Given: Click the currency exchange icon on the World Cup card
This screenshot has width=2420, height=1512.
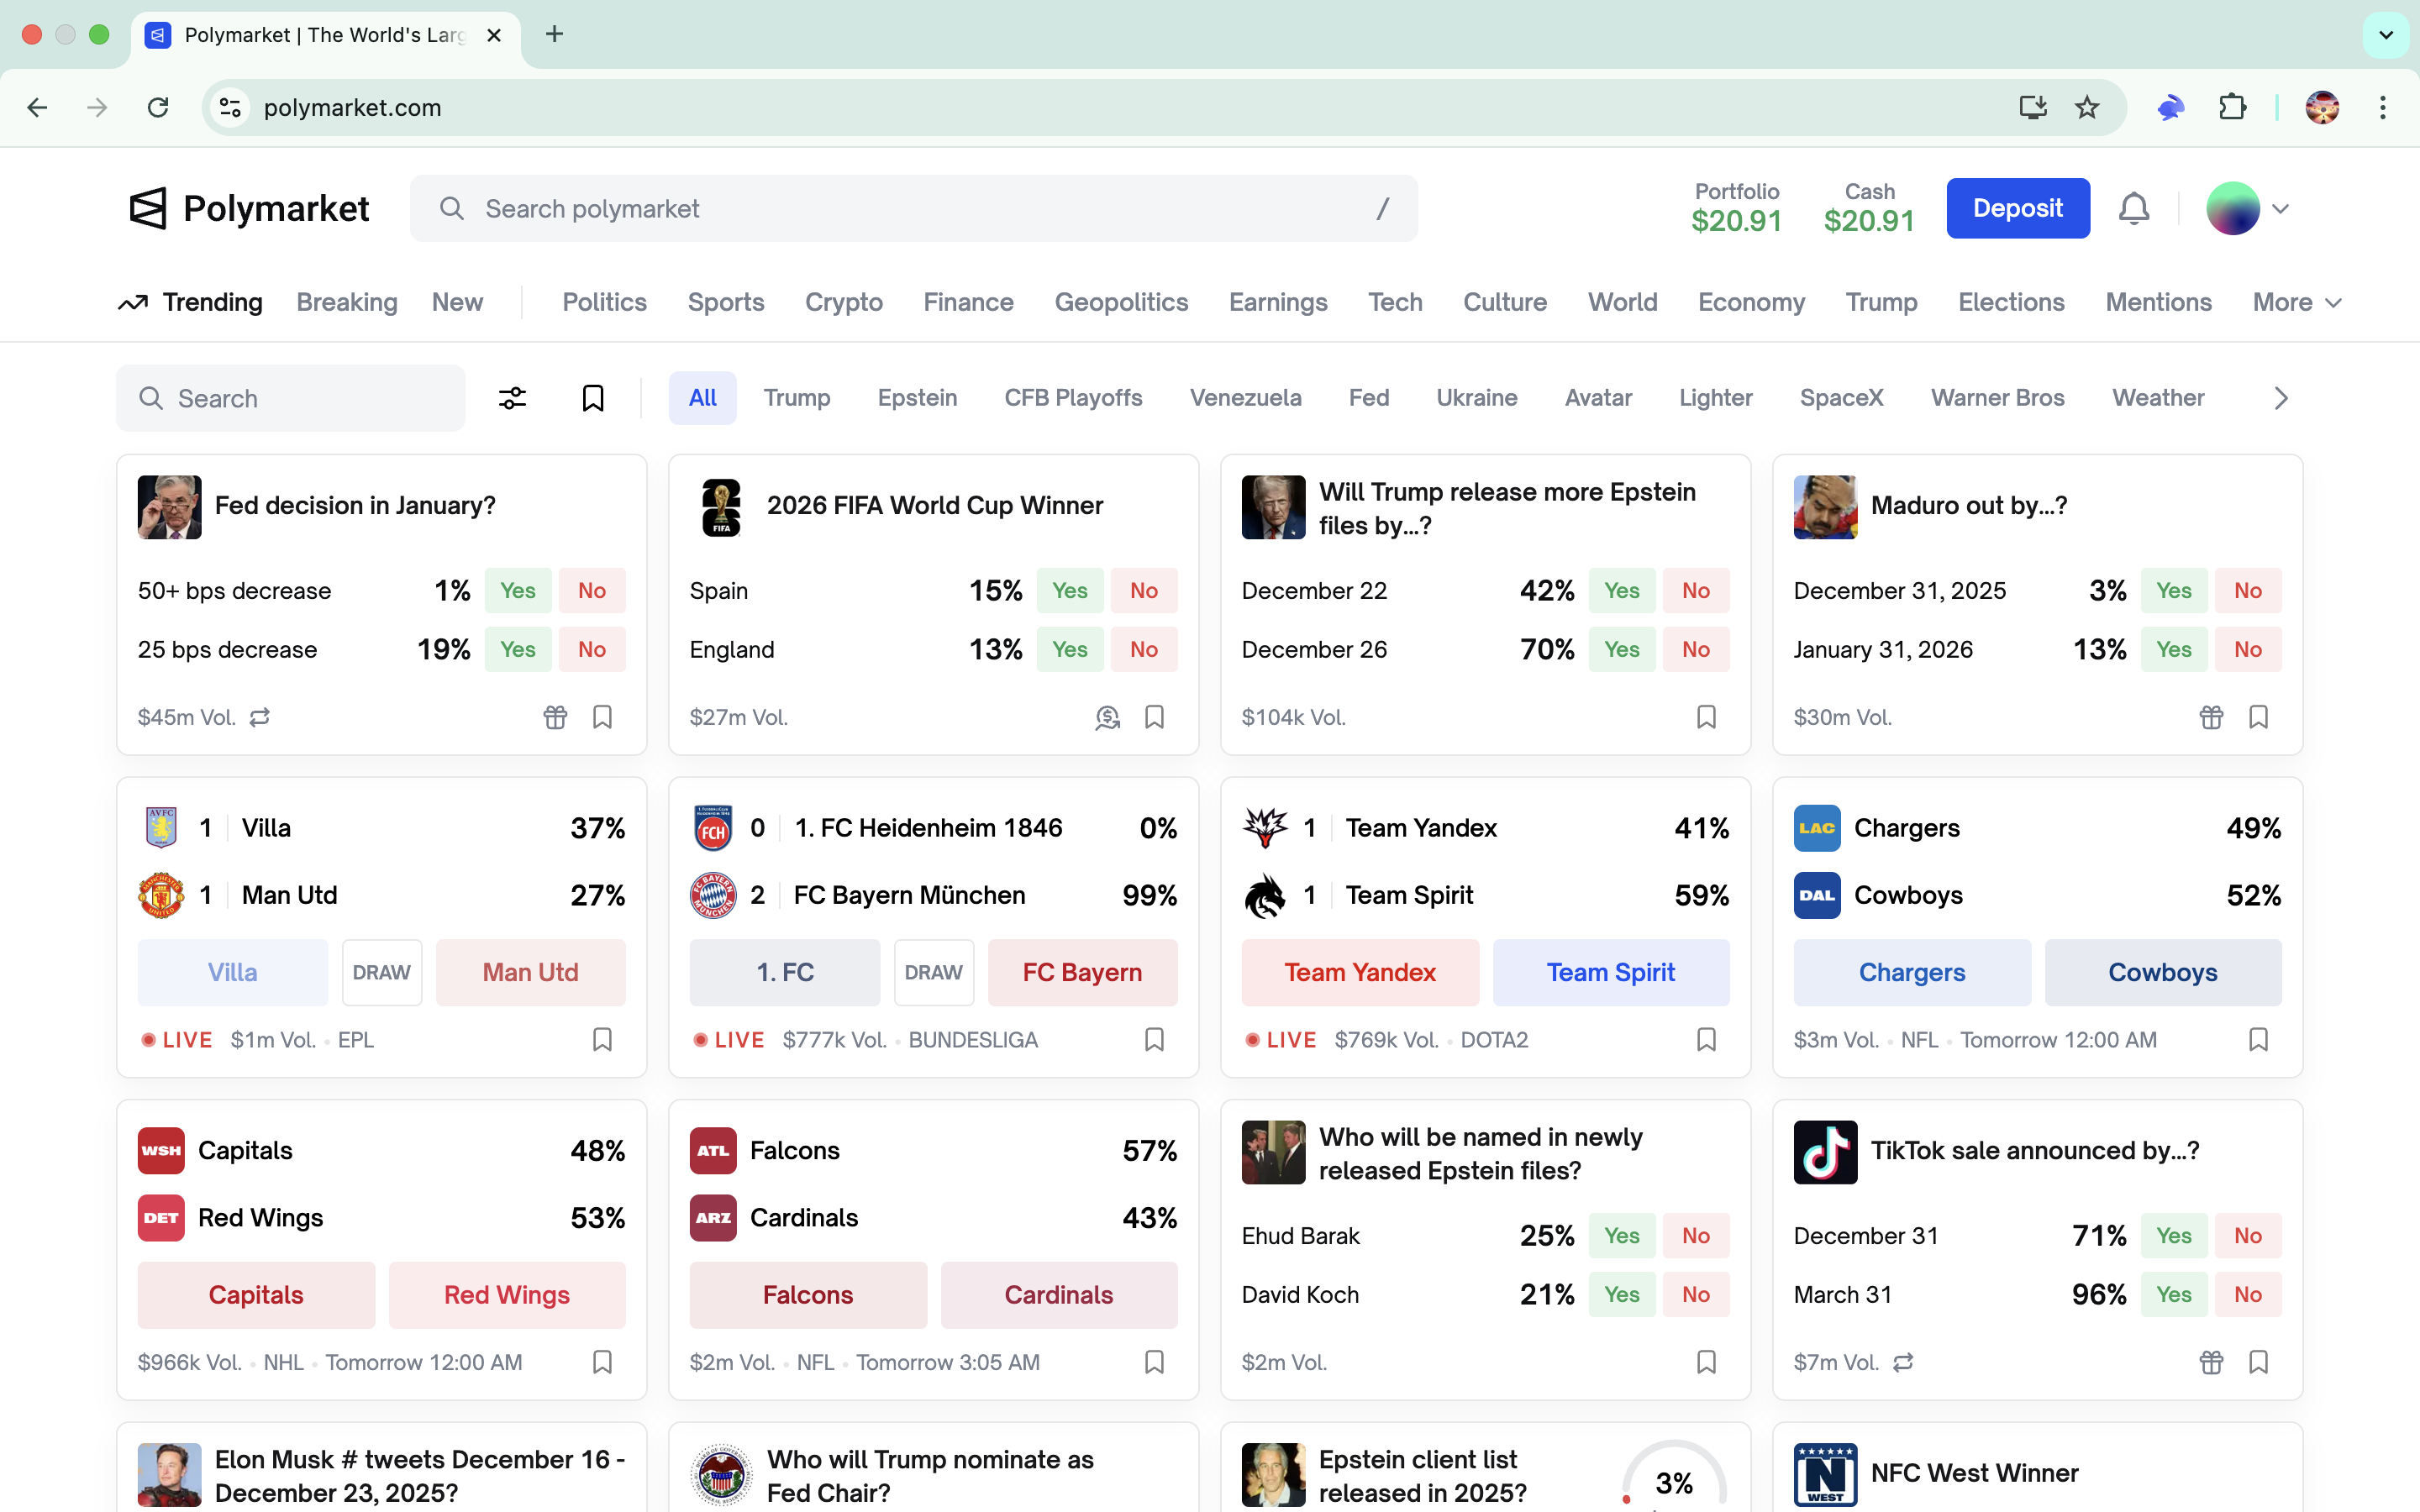Looking at the screenshot, I should point(1107,717).
